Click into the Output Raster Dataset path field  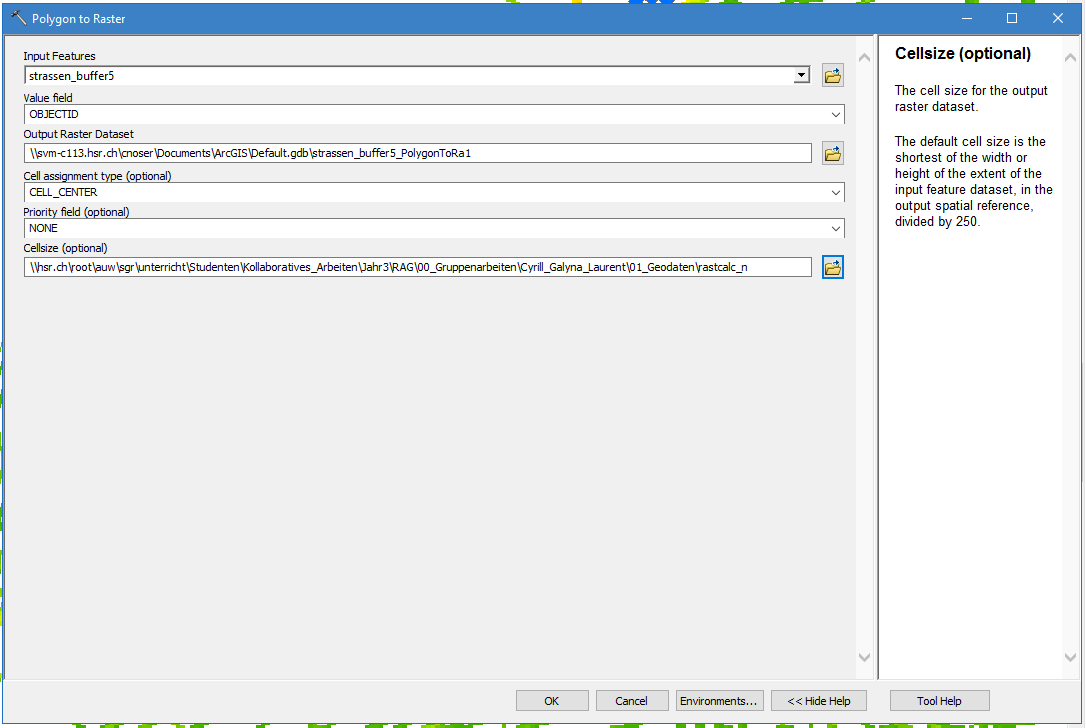click(x=417, y=153)
